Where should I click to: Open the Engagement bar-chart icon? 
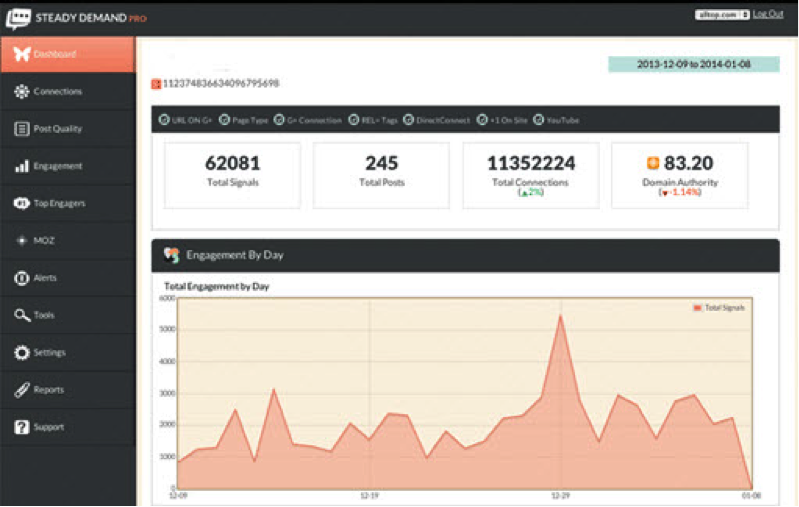click(x=21, y=166)
